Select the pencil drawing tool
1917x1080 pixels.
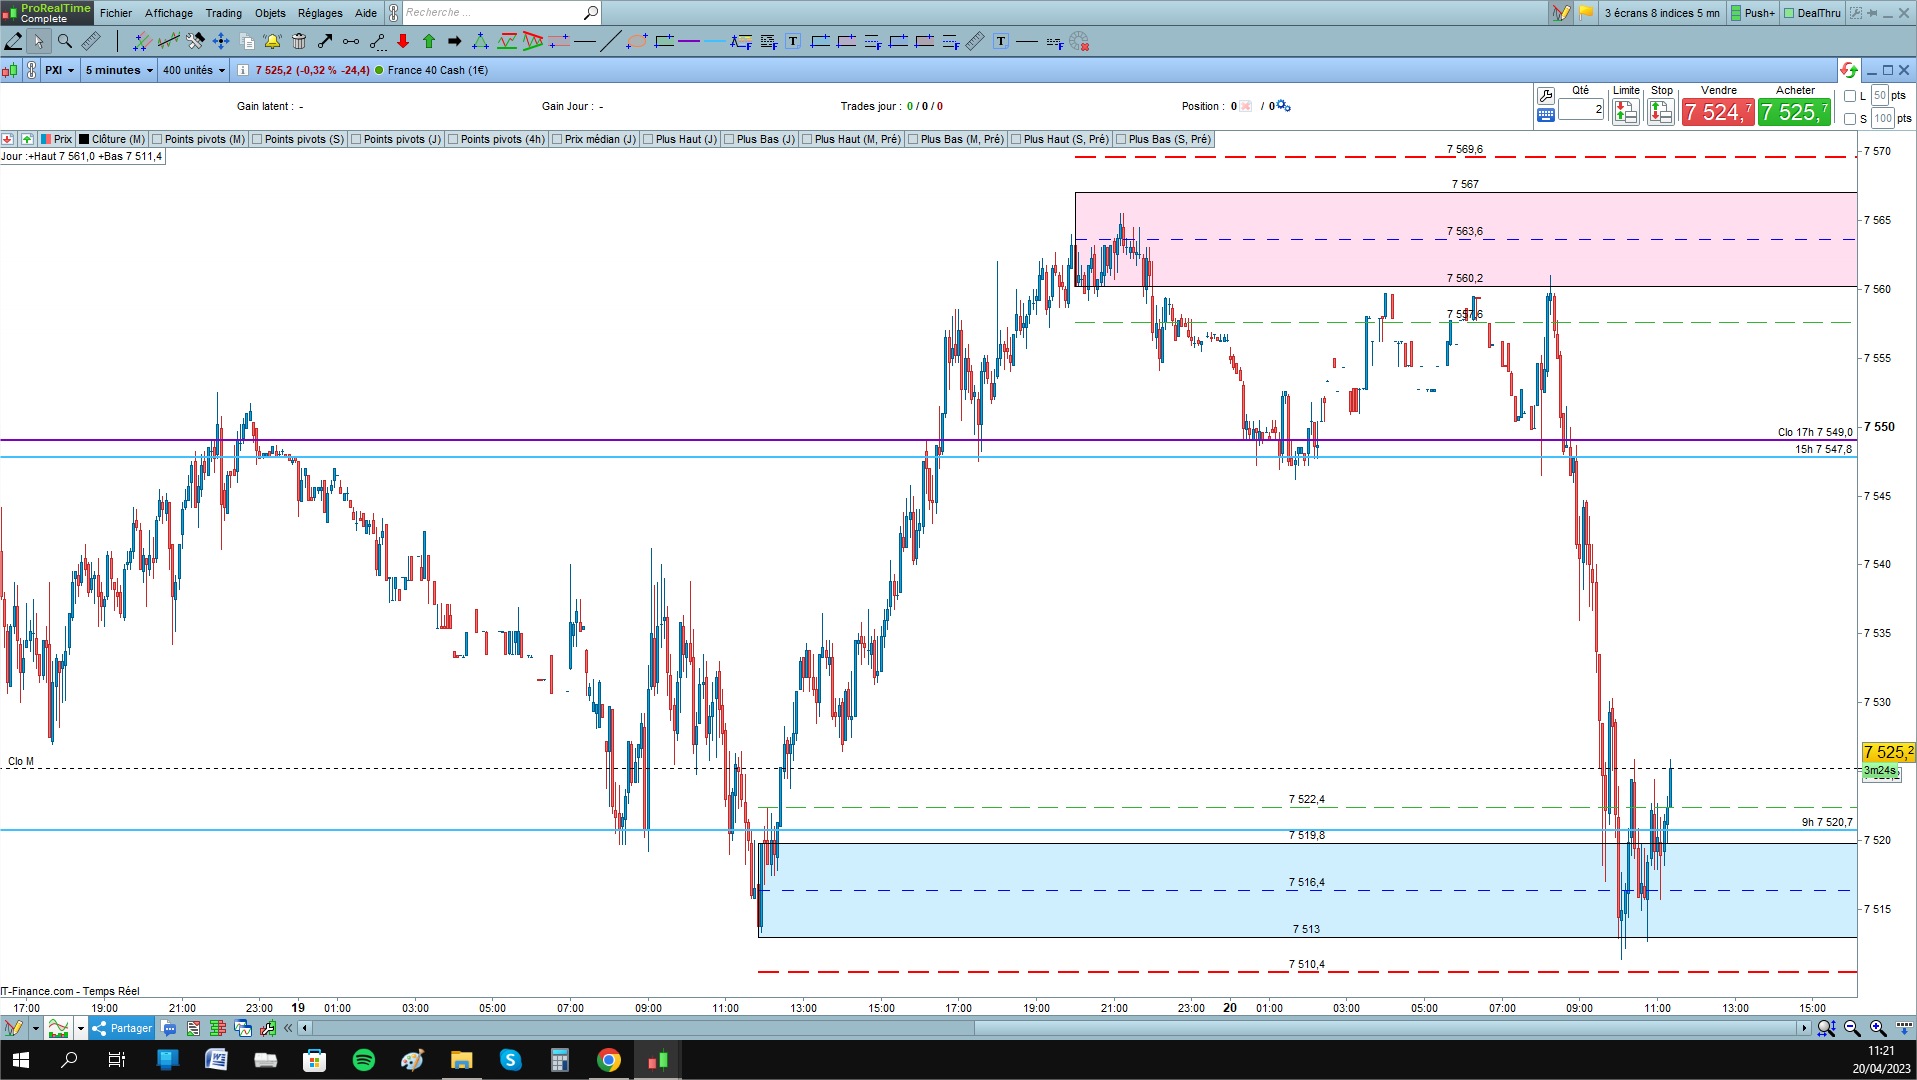tap(13, 41)
